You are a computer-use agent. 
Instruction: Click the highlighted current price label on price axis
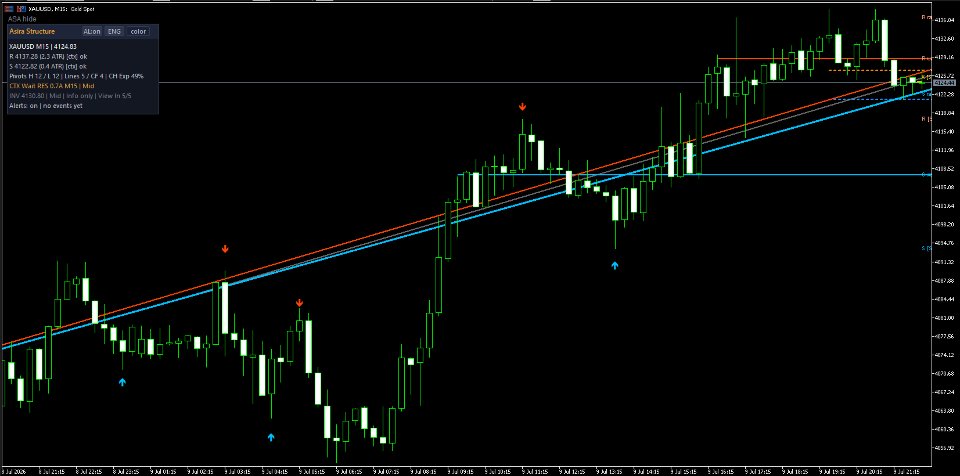point(945,82)
